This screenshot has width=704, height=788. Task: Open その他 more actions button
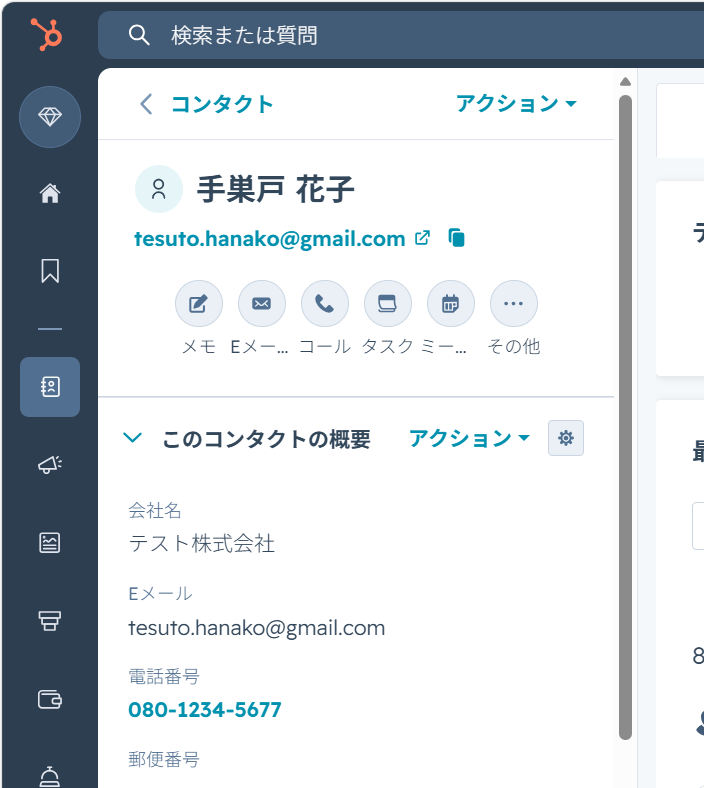tap(514, 304)
